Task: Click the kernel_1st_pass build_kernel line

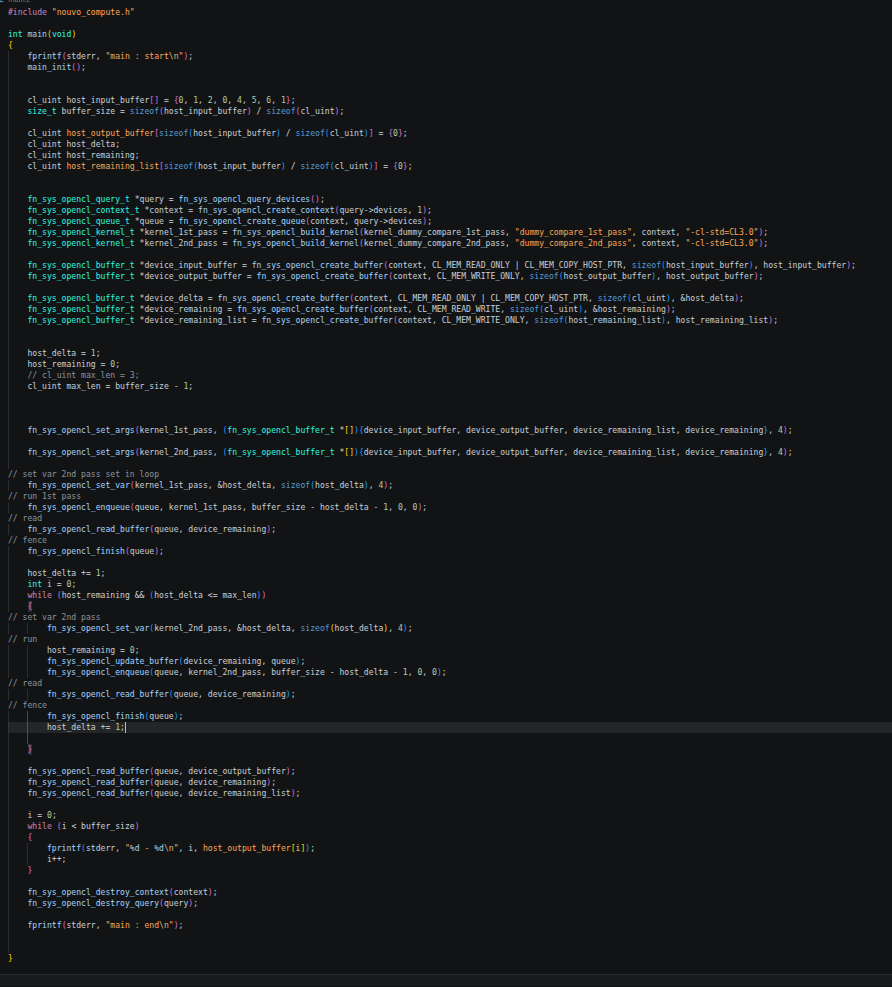Action: pyautogui.click(x=397, y=232)
